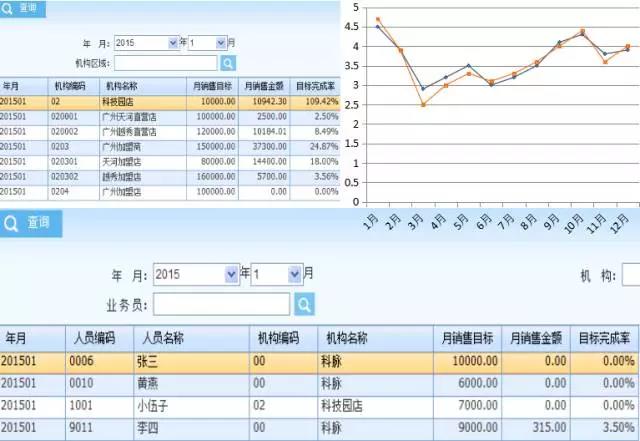Image resolution: width=640 pixels, height=441 pixels.
Task: Click the 37300.00 sales amount cell
Action: coord(264,147)
